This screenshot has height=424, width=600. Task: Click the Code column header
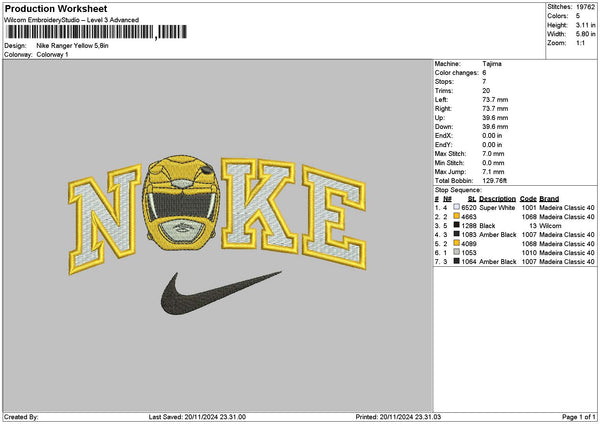pyautogui.click(x=528, y=199)
